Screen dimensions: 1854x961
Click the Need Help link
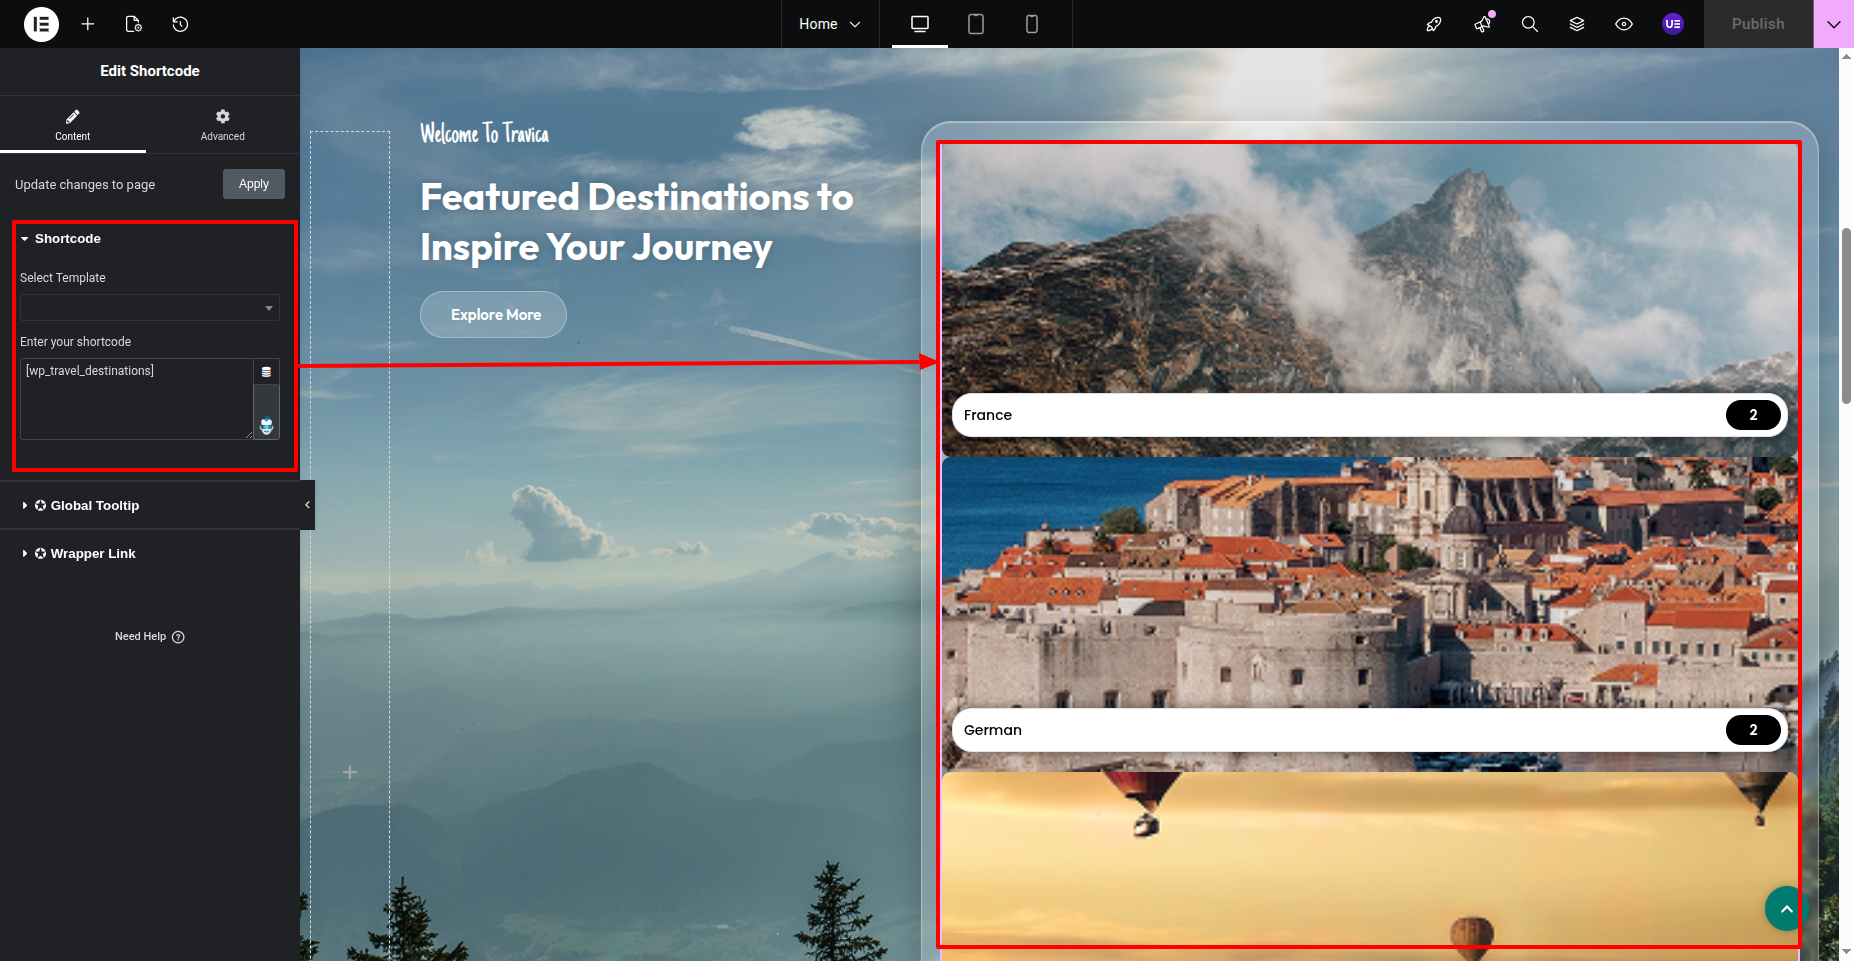(149, 637)
